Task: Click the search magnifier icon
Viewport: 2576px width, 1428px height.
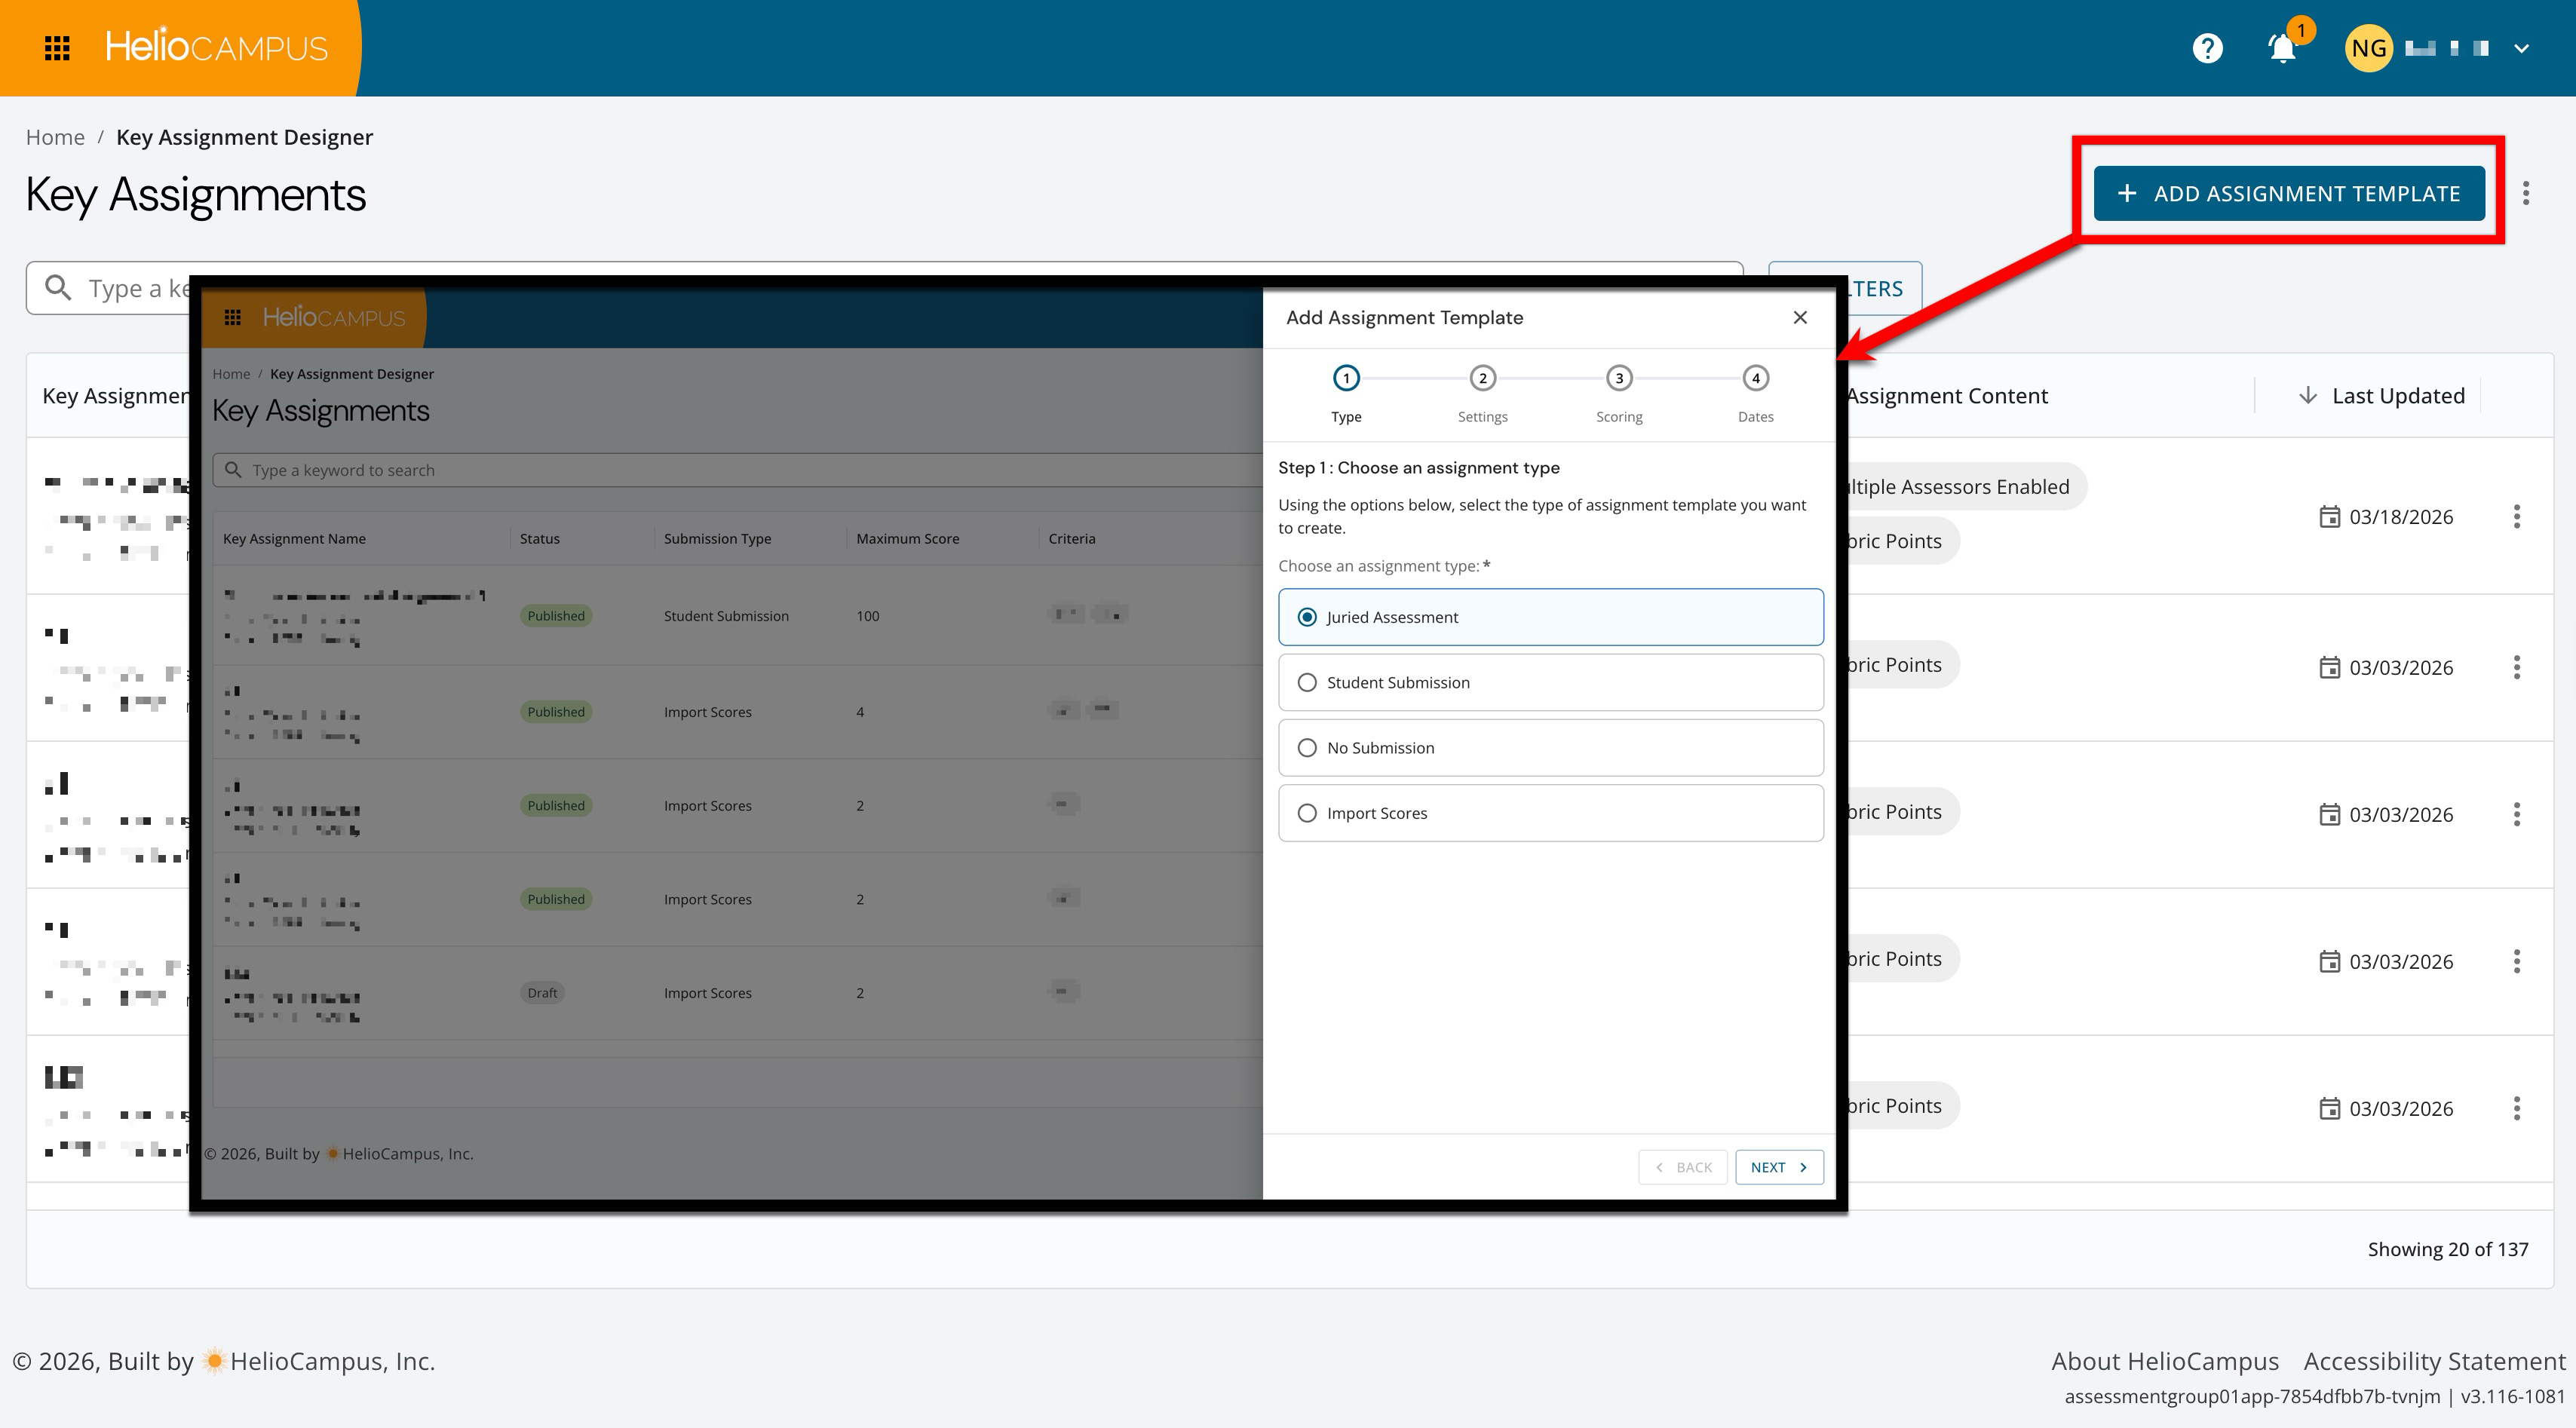Action: (59, 288)
